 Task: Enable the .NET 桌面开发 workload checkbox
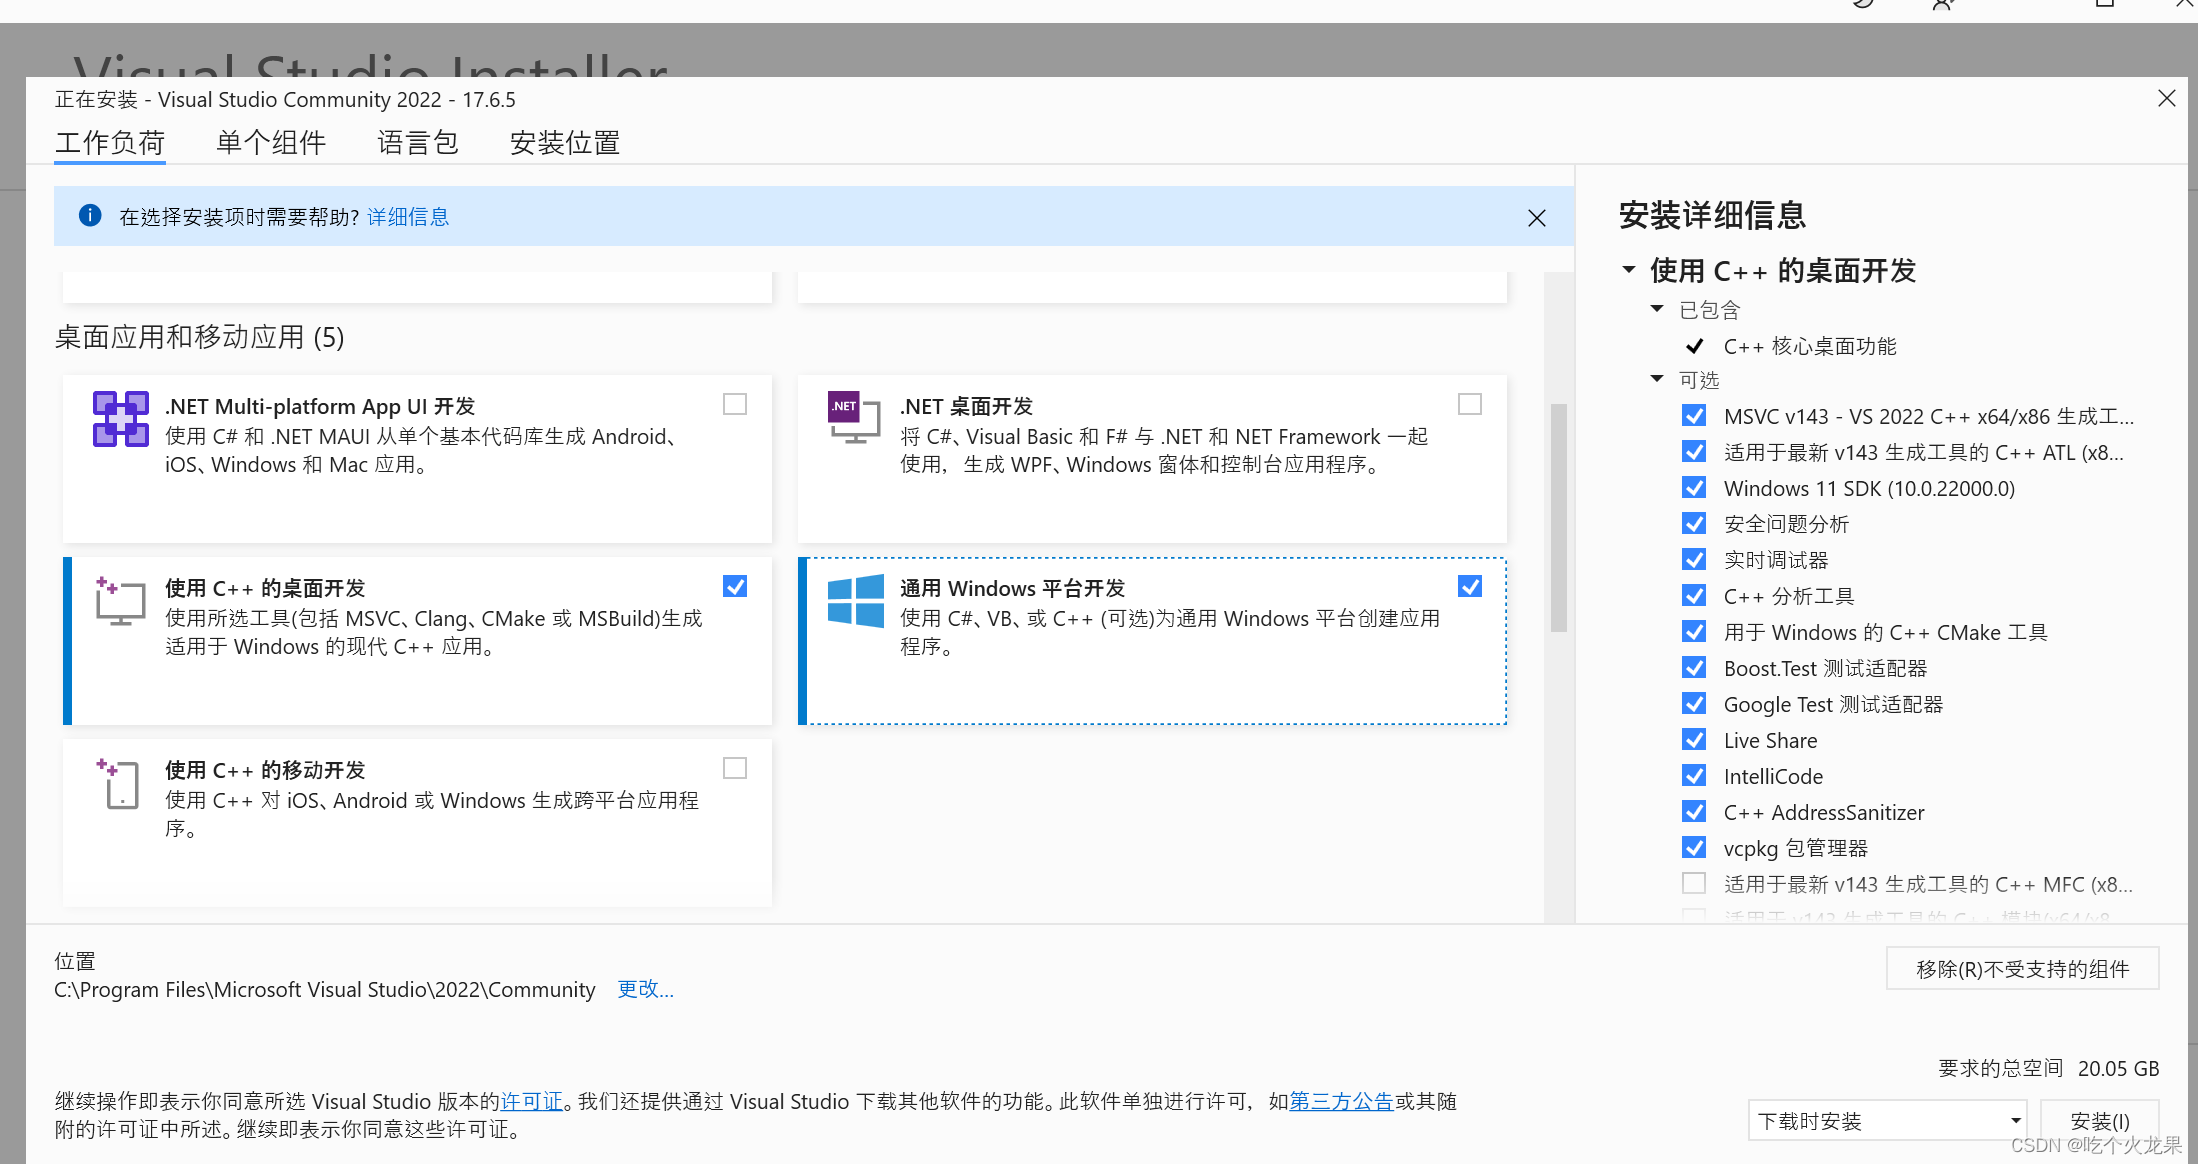pos(1469,404)
